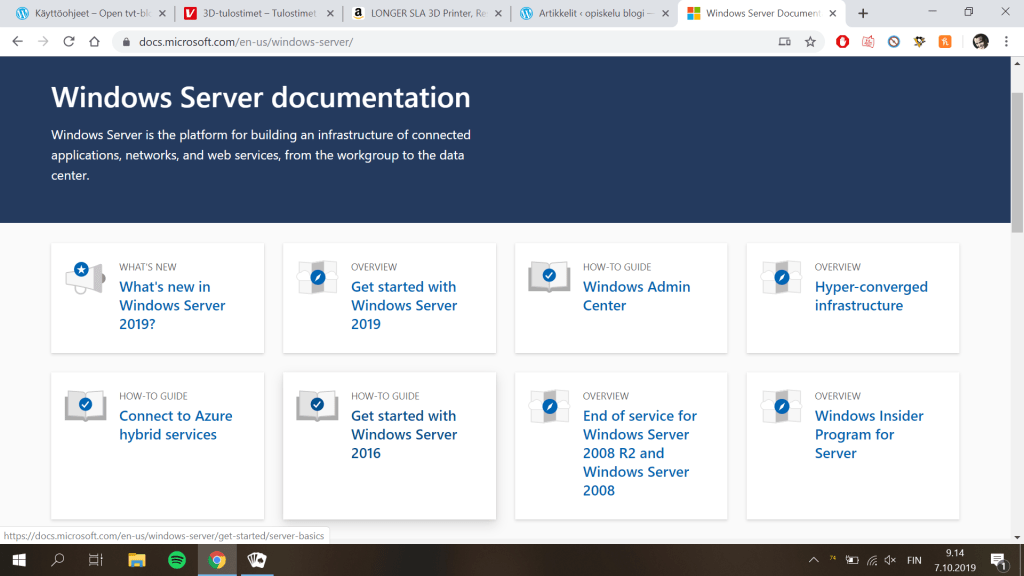This screenshot has height=576, width=1024.
Task: Click the red AdBlock extension icon
Action: point(842,42)
